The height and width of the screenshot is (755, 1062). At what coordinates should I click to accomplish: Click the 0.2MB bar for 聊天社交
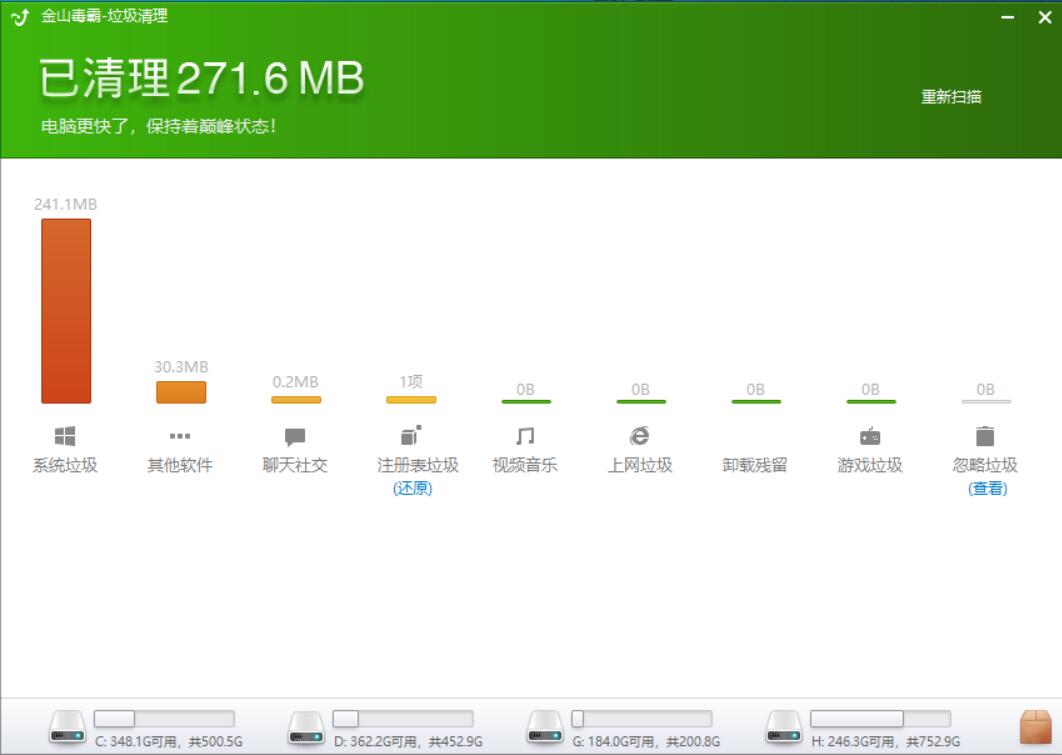(296, 400)
